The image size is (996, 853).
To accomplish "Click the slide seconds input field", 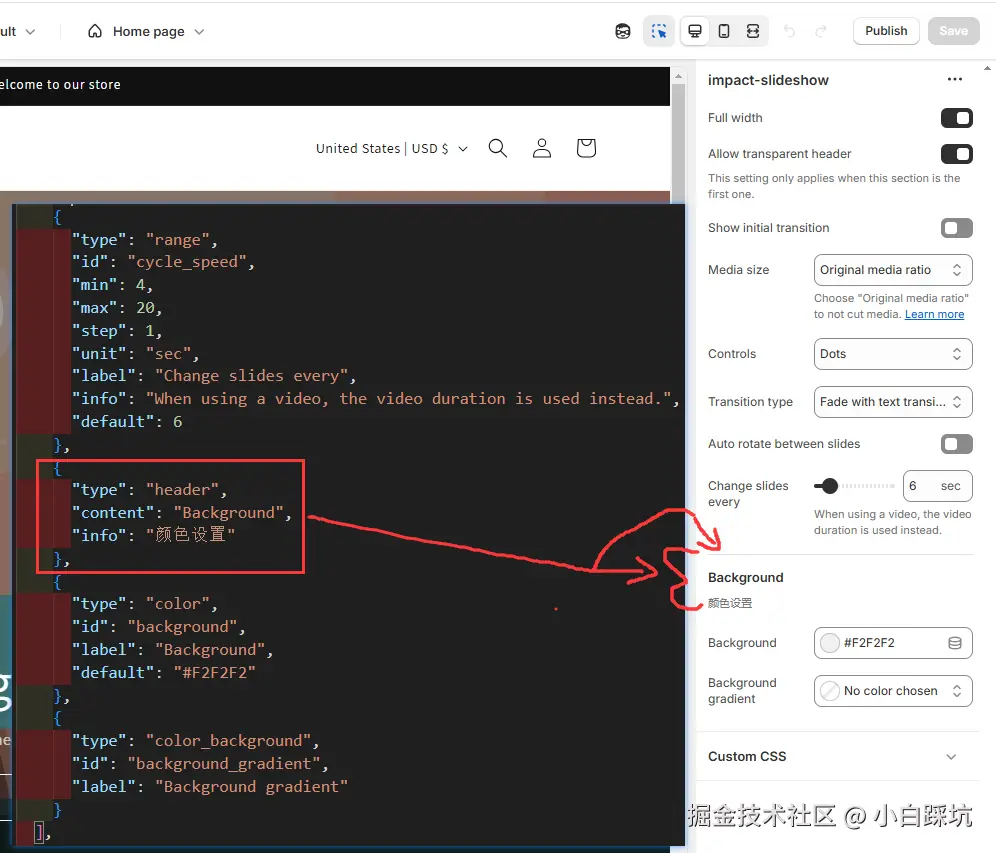I will 937,487.
